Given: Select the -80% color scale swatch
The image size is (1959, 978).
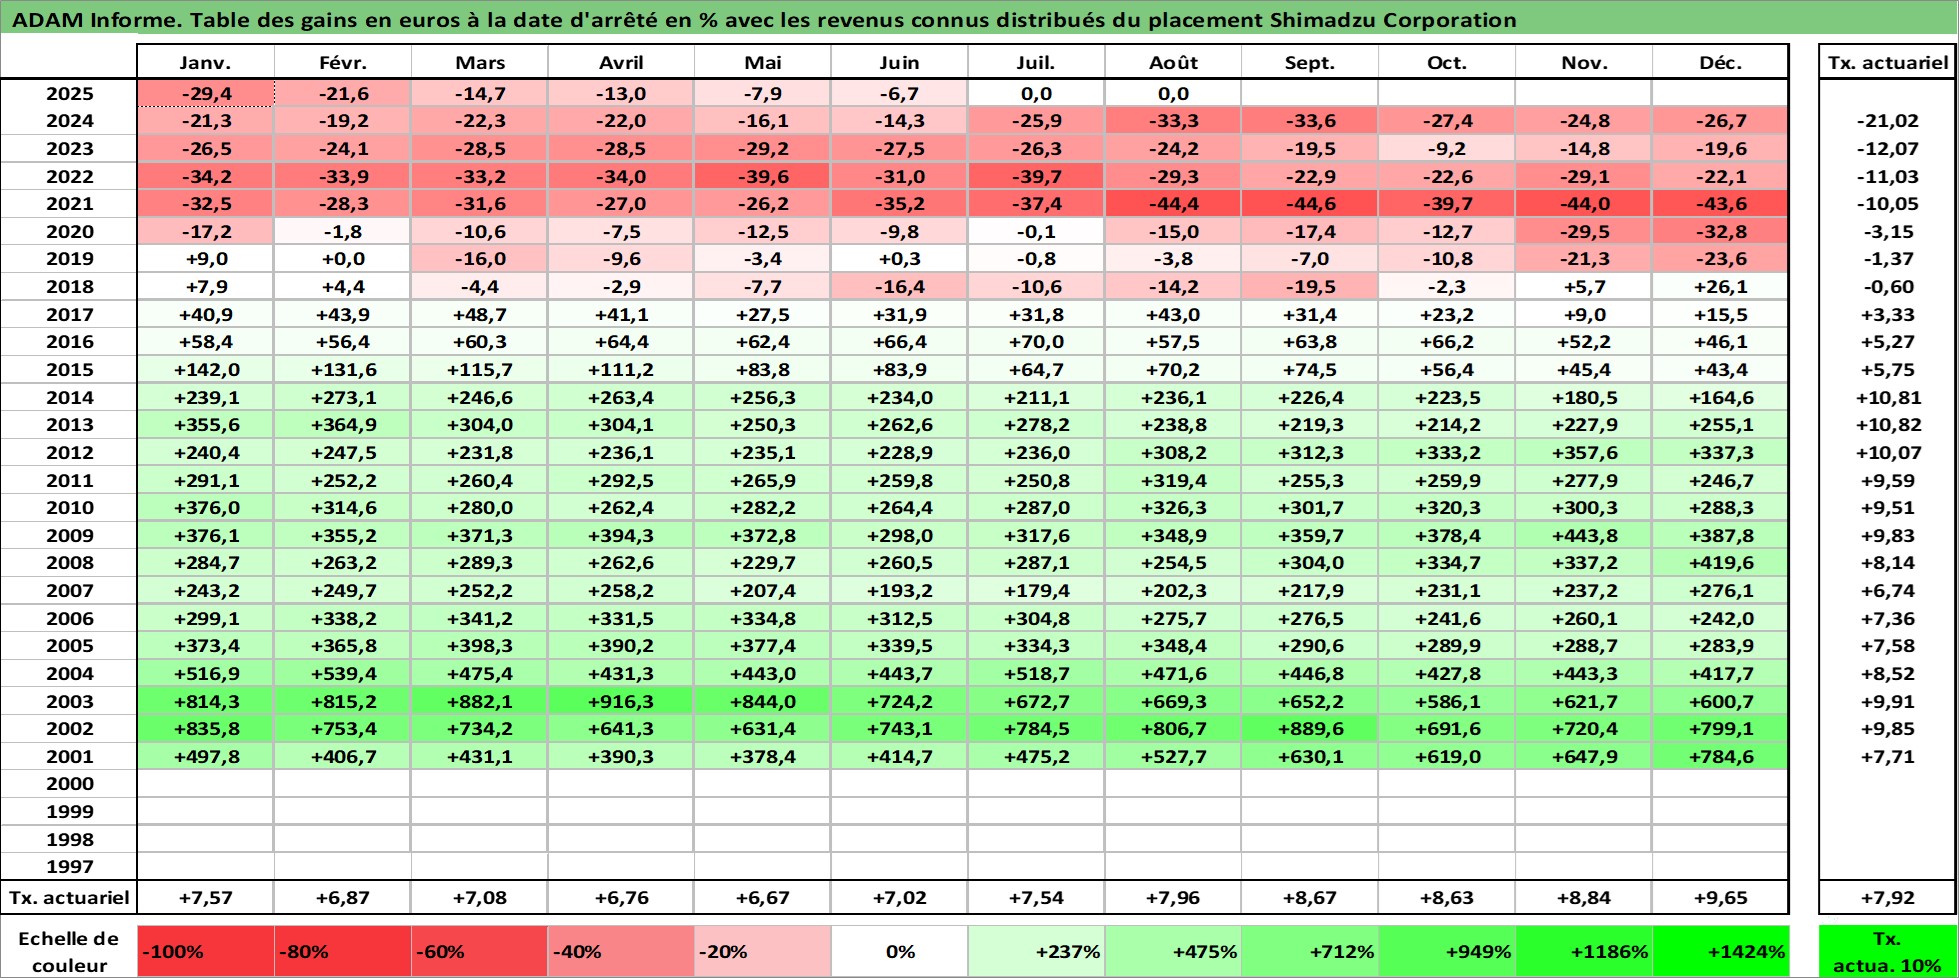Looking at the screenshot, I should pyautogui.click(x=342, y=952).
